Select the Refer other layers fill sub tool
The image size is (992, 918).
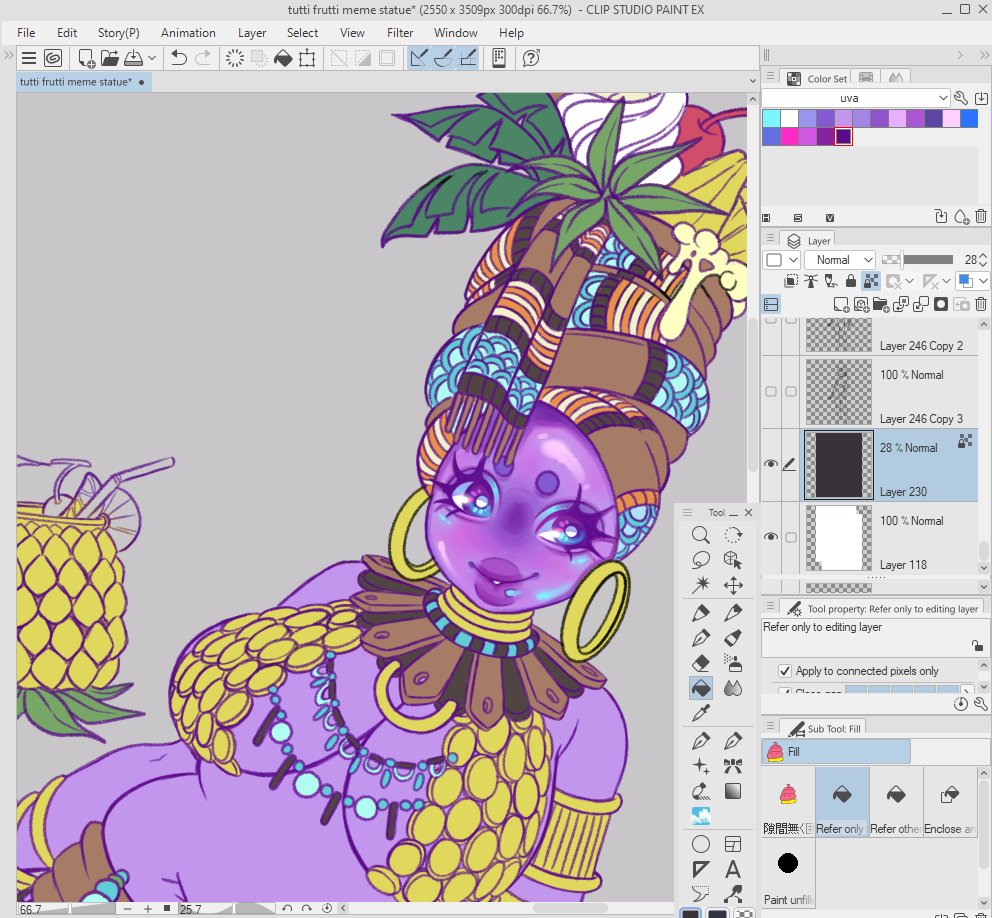pos(895,800)
